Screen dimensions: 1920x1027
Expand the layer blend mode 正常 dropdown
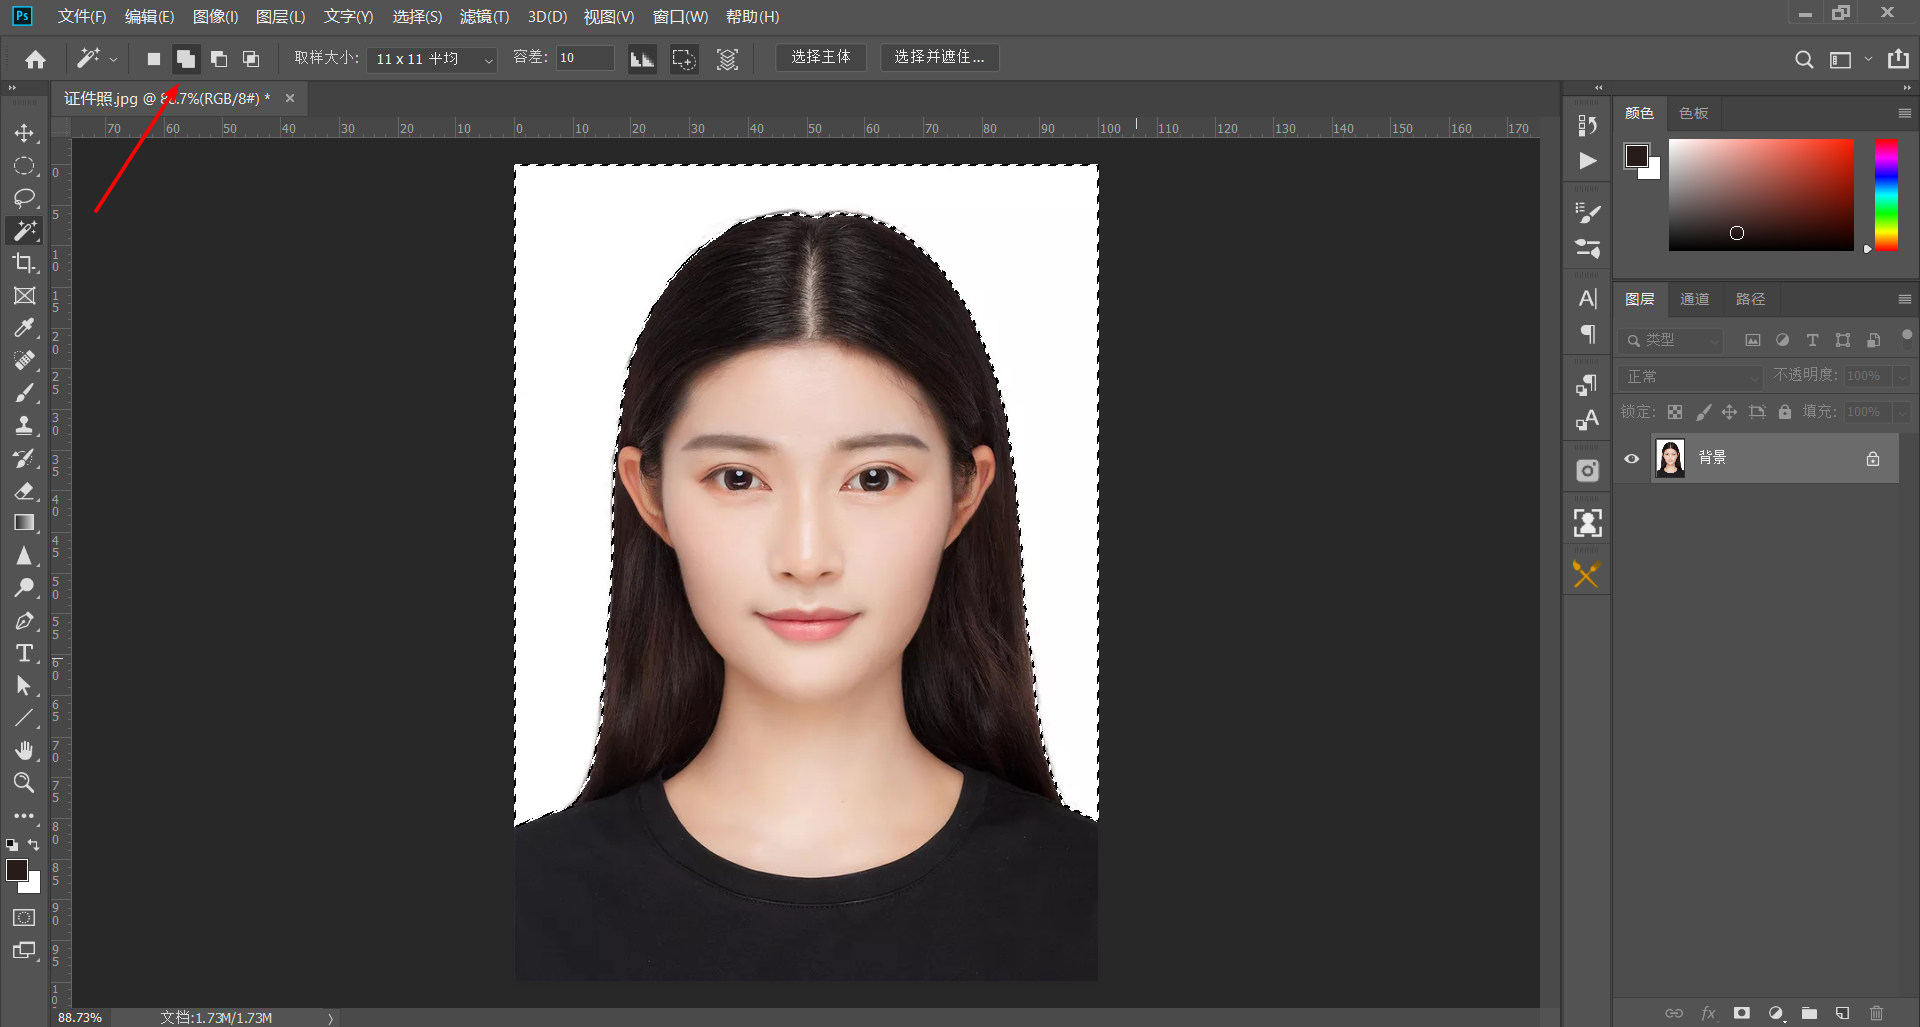1690,377
